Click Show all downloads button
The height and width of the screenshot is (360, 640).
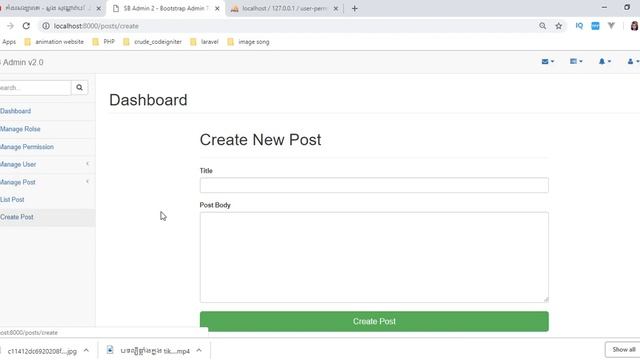pos(623,350)
